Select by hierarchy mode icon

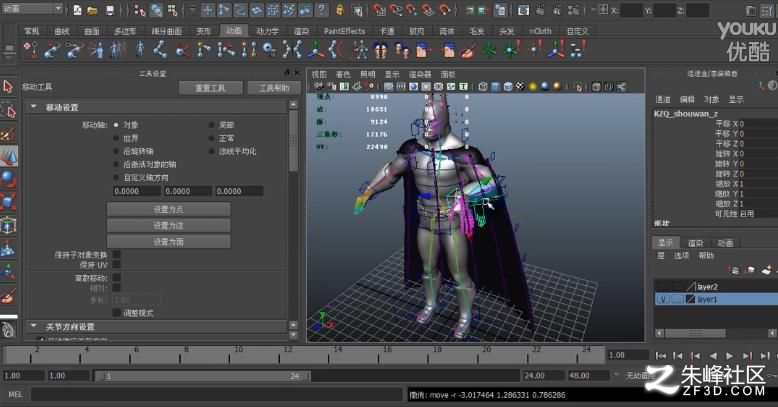(x=140, y=9)
